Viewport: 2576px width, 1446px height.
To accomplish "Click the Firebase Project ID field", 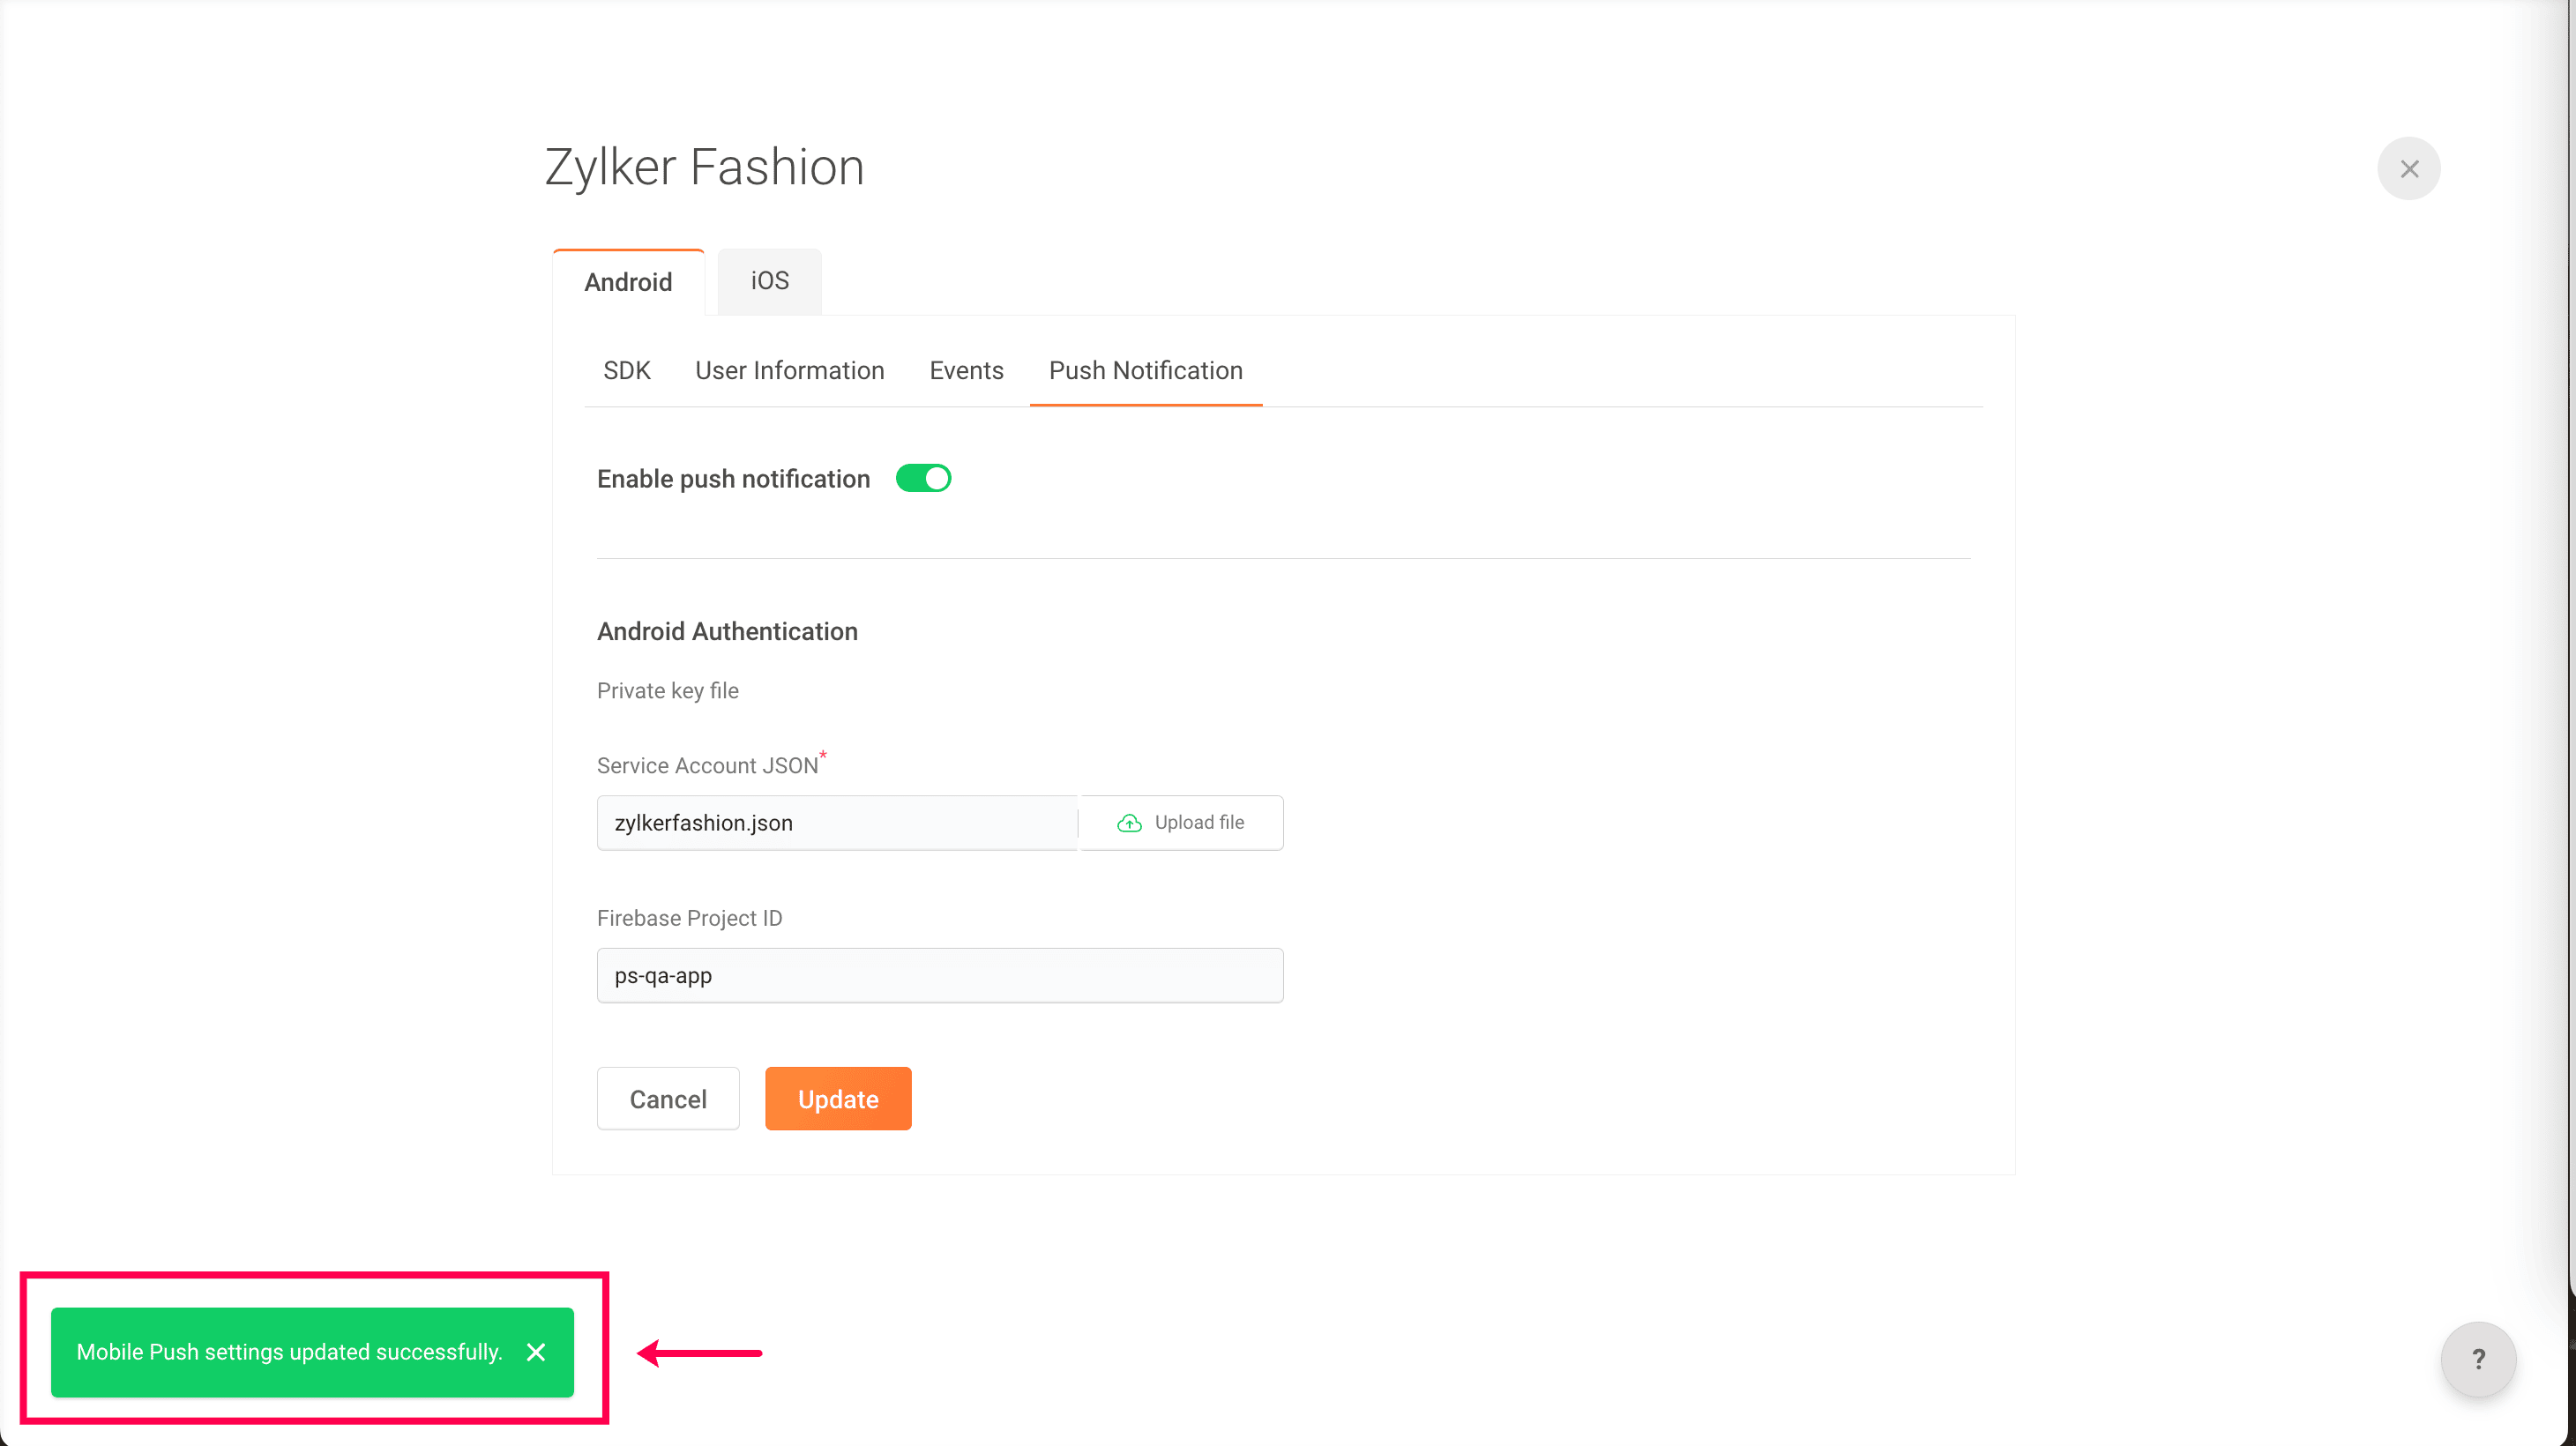I will point(939,976).
